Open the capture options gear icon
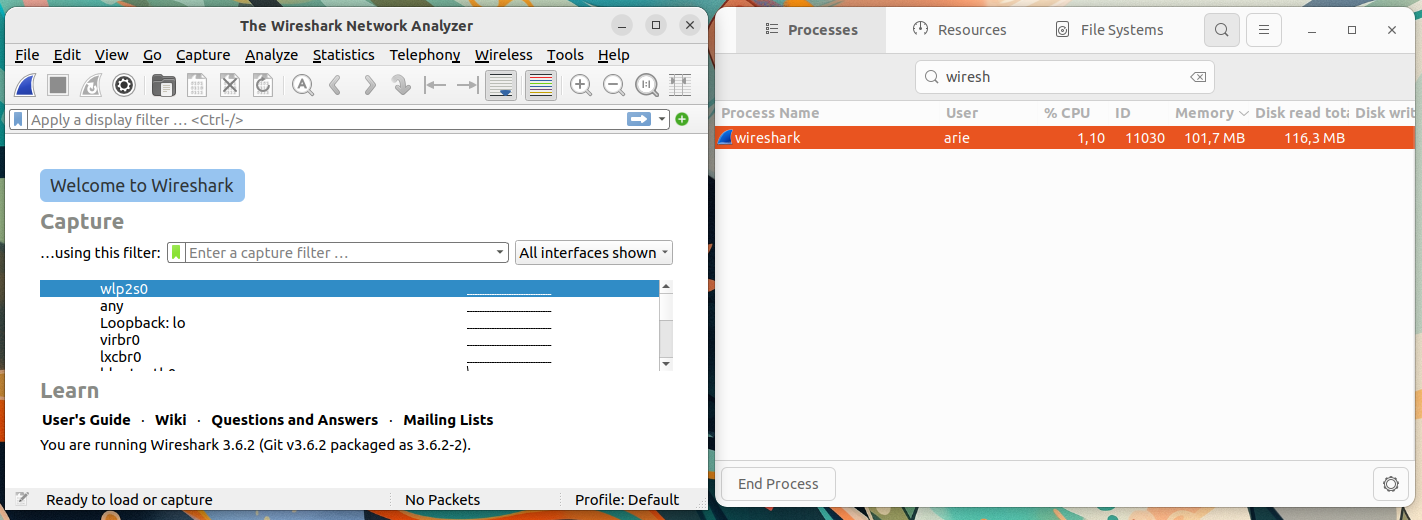 point(124,85)
